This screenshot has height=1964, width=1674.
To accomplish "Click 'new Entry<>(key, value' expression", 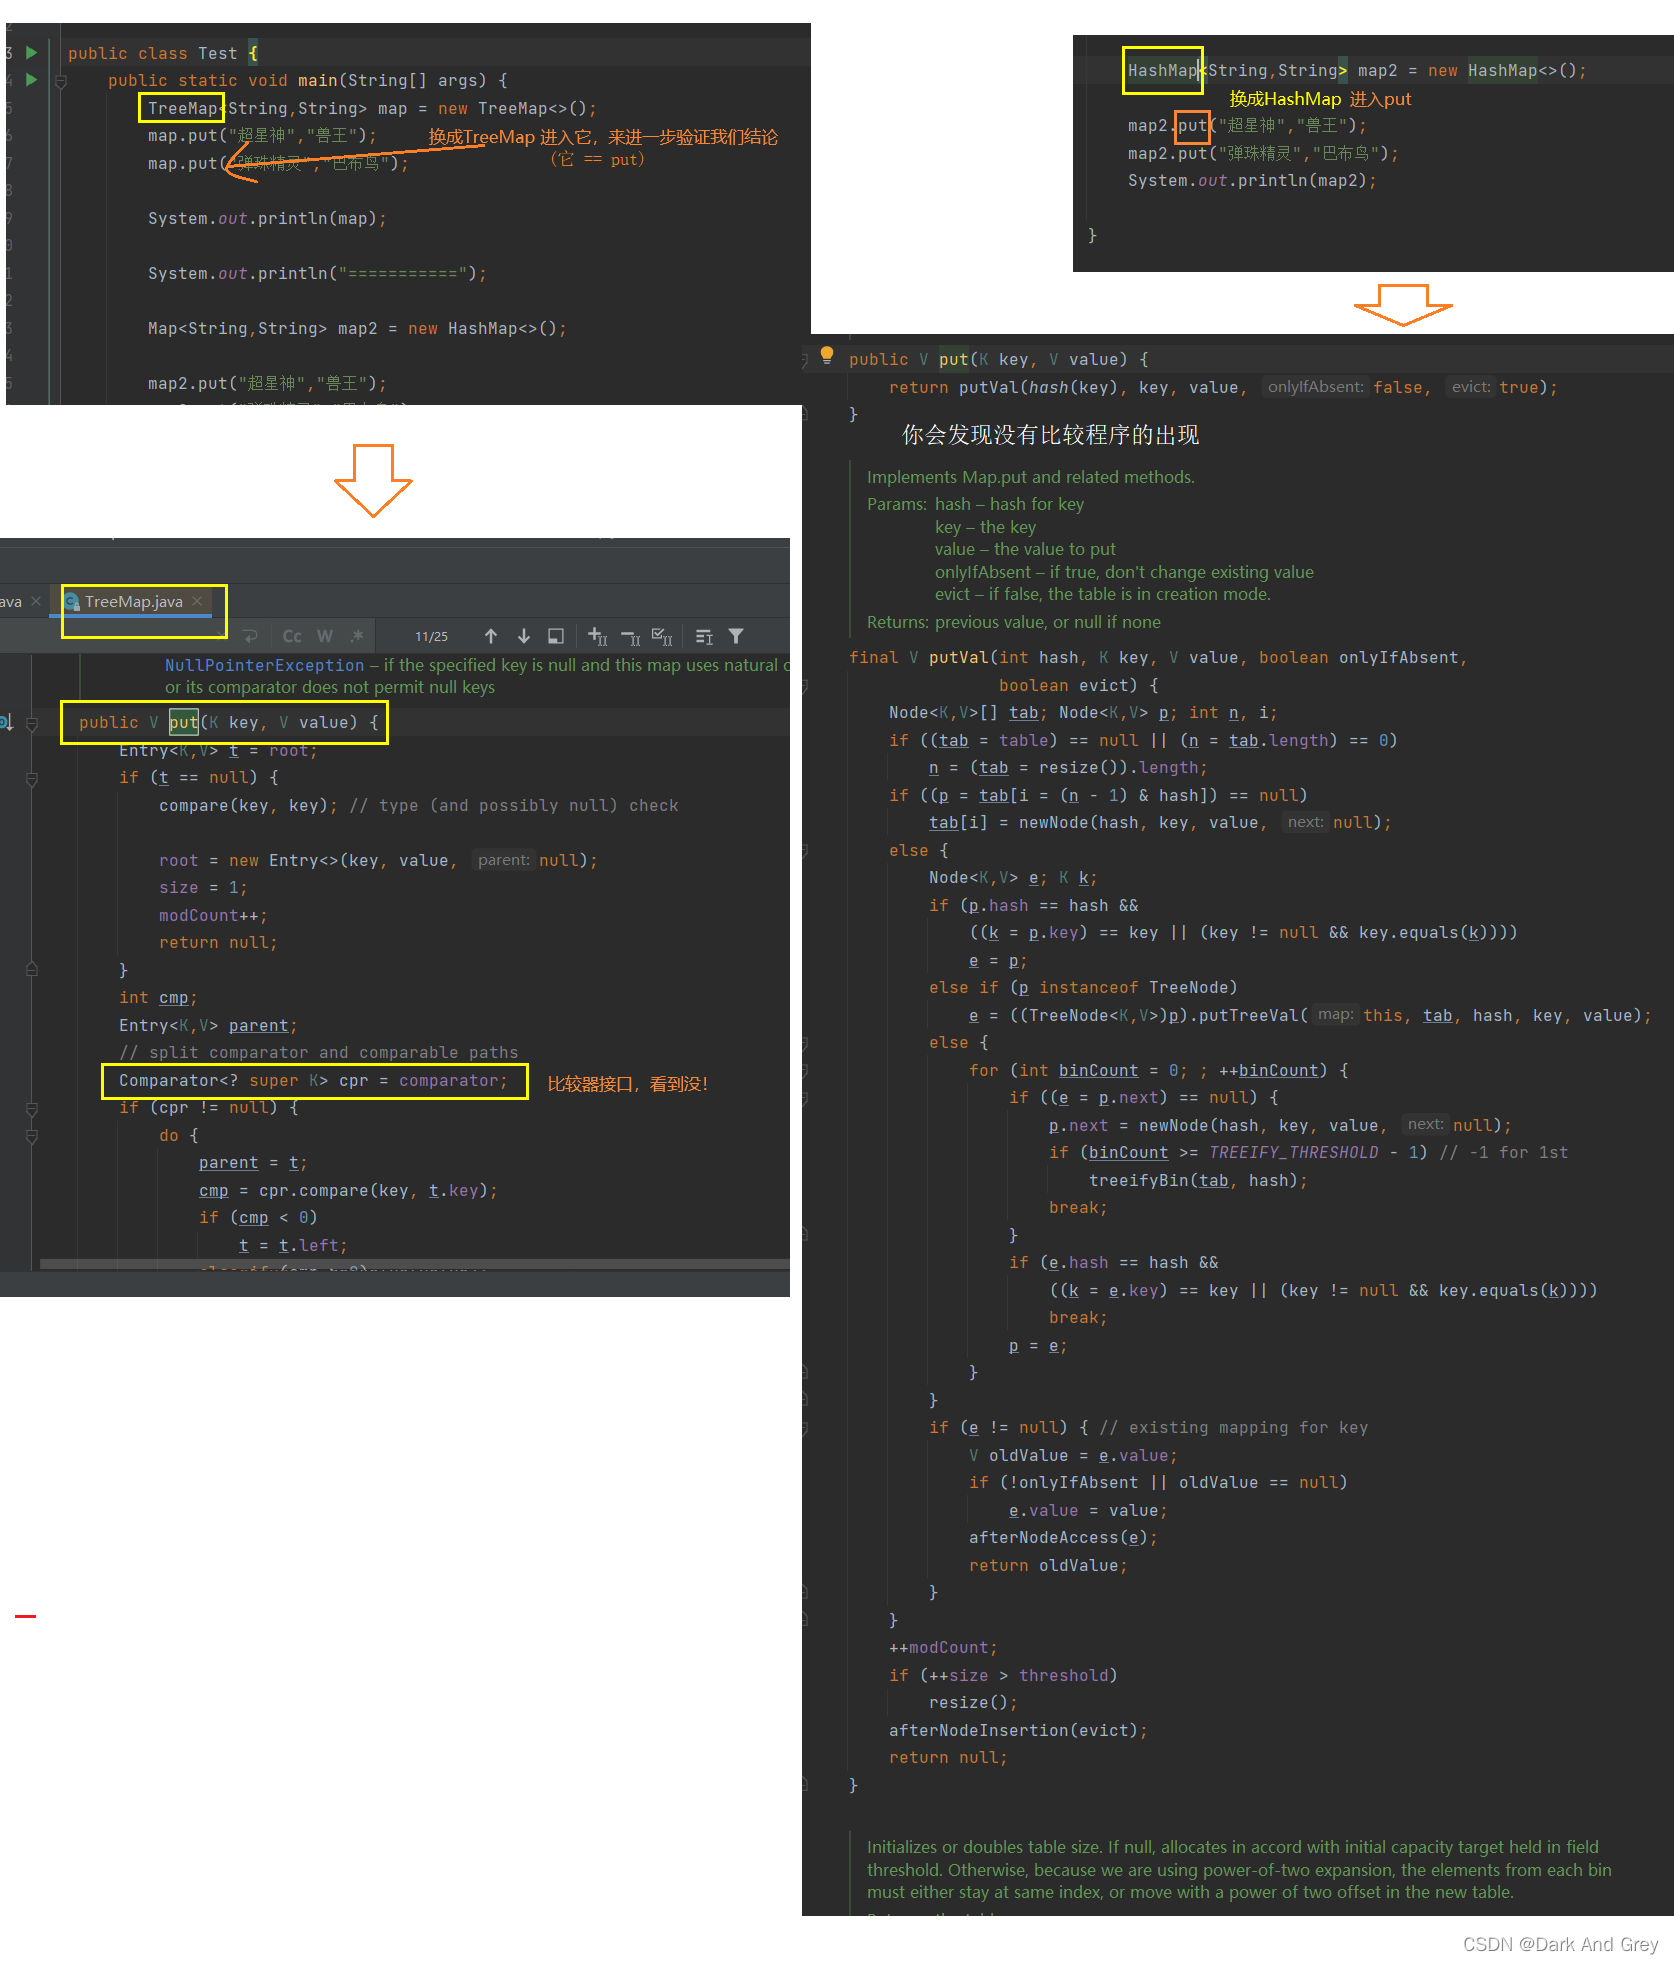I will point(338,860).
